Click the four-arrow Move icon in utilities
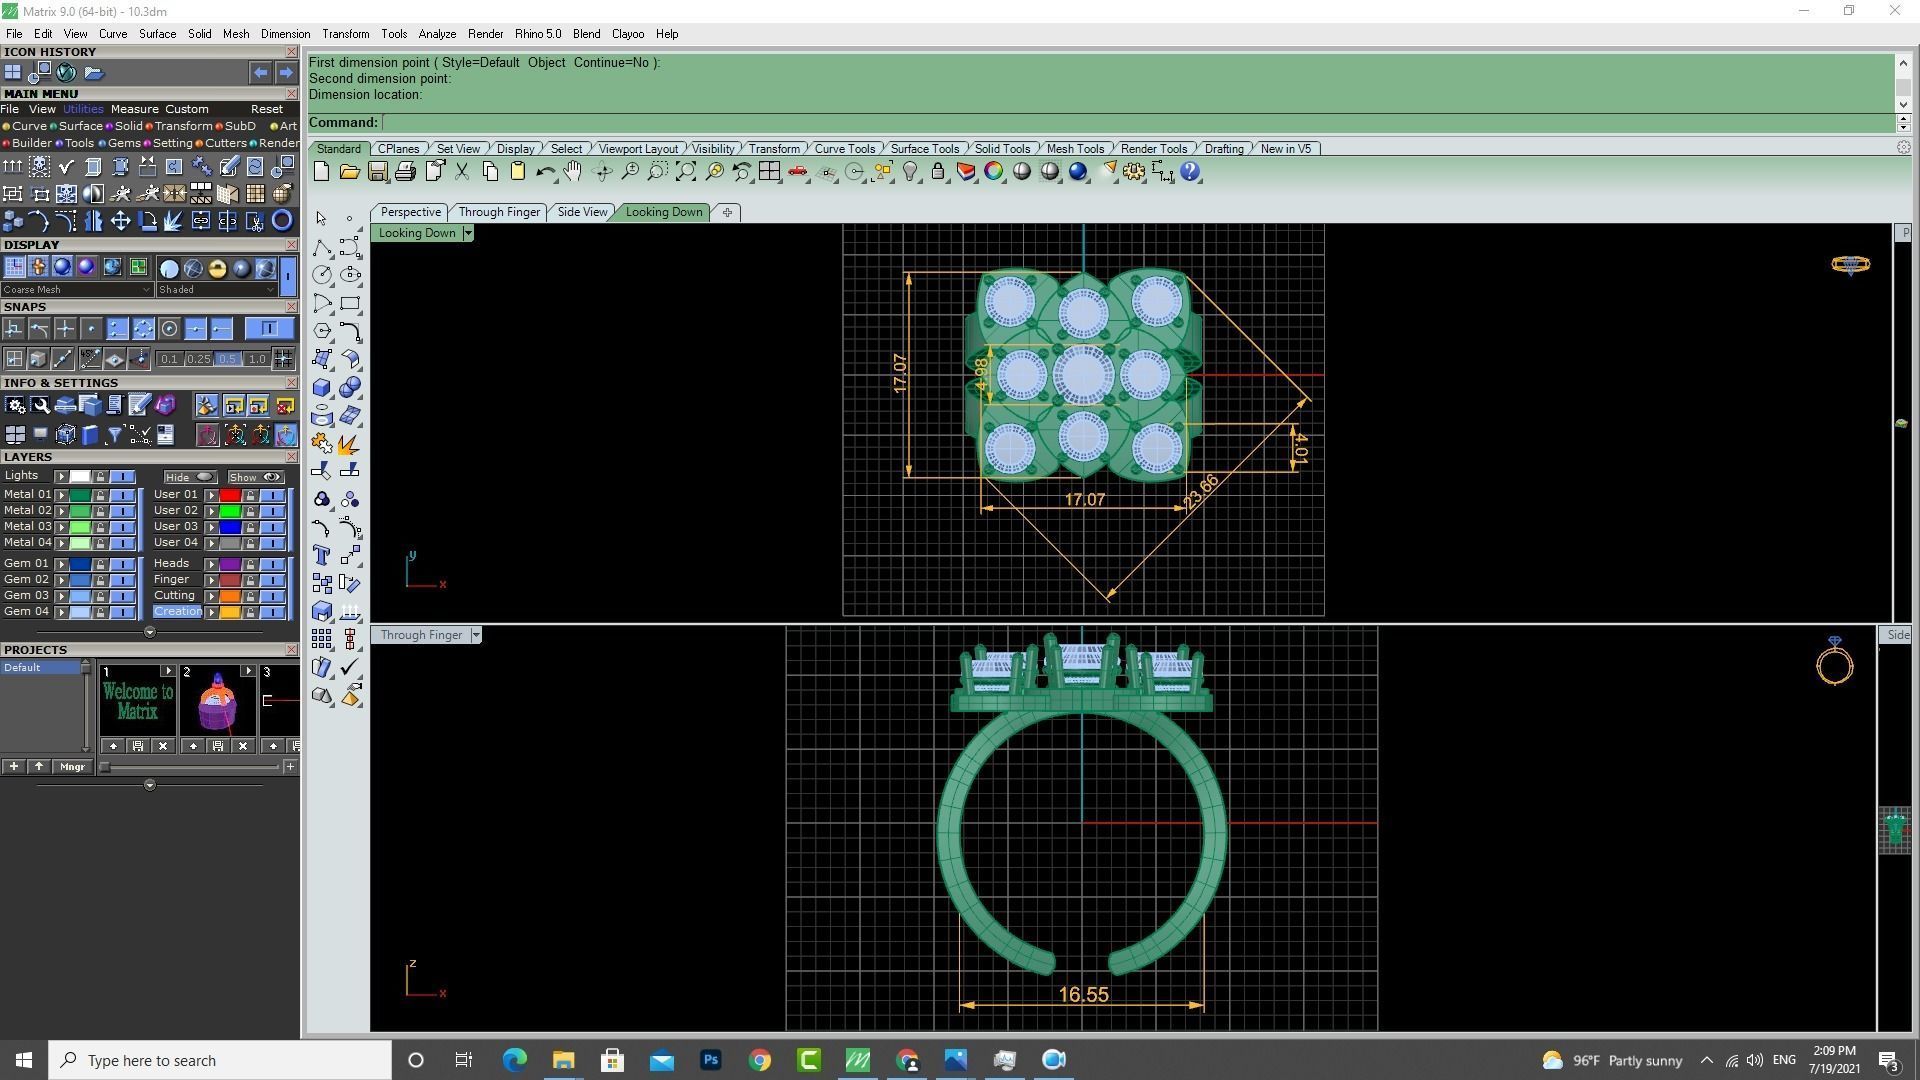This screenshot has height=1080, width=1920. click(120, 221)
